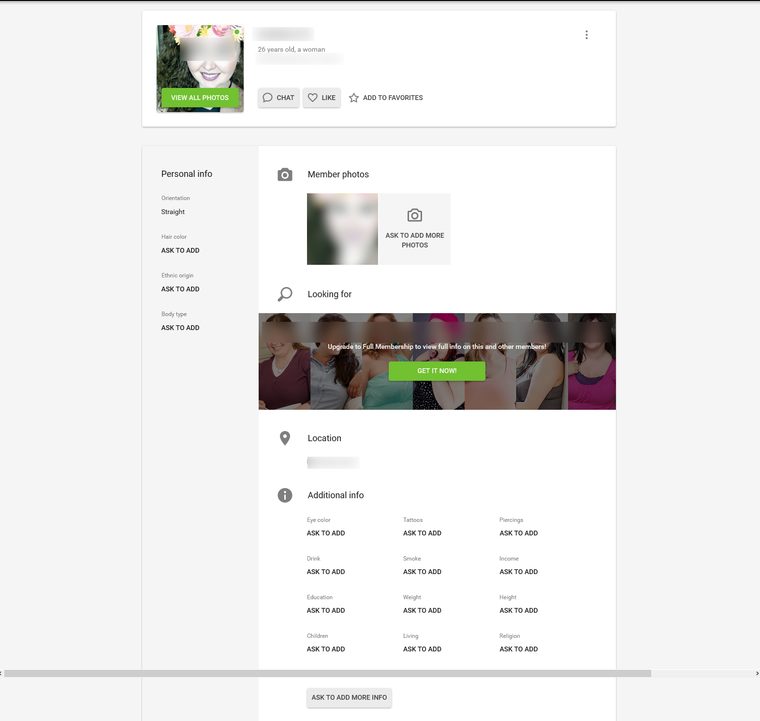Click the magnifier icon beside Looking for
The image size is (760, 721).
pos(285,294)
